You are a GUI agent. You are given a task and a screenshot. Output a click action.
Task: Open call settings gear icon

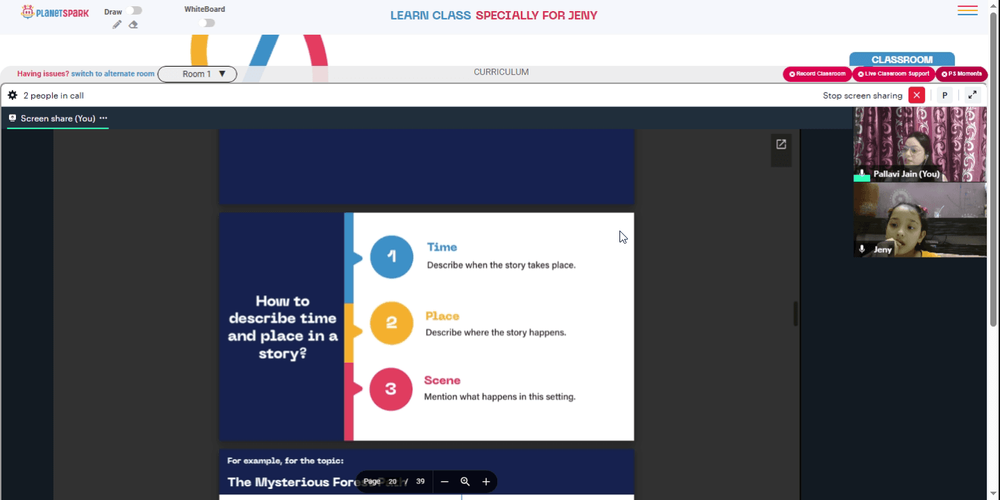click(x=12, y=96)
